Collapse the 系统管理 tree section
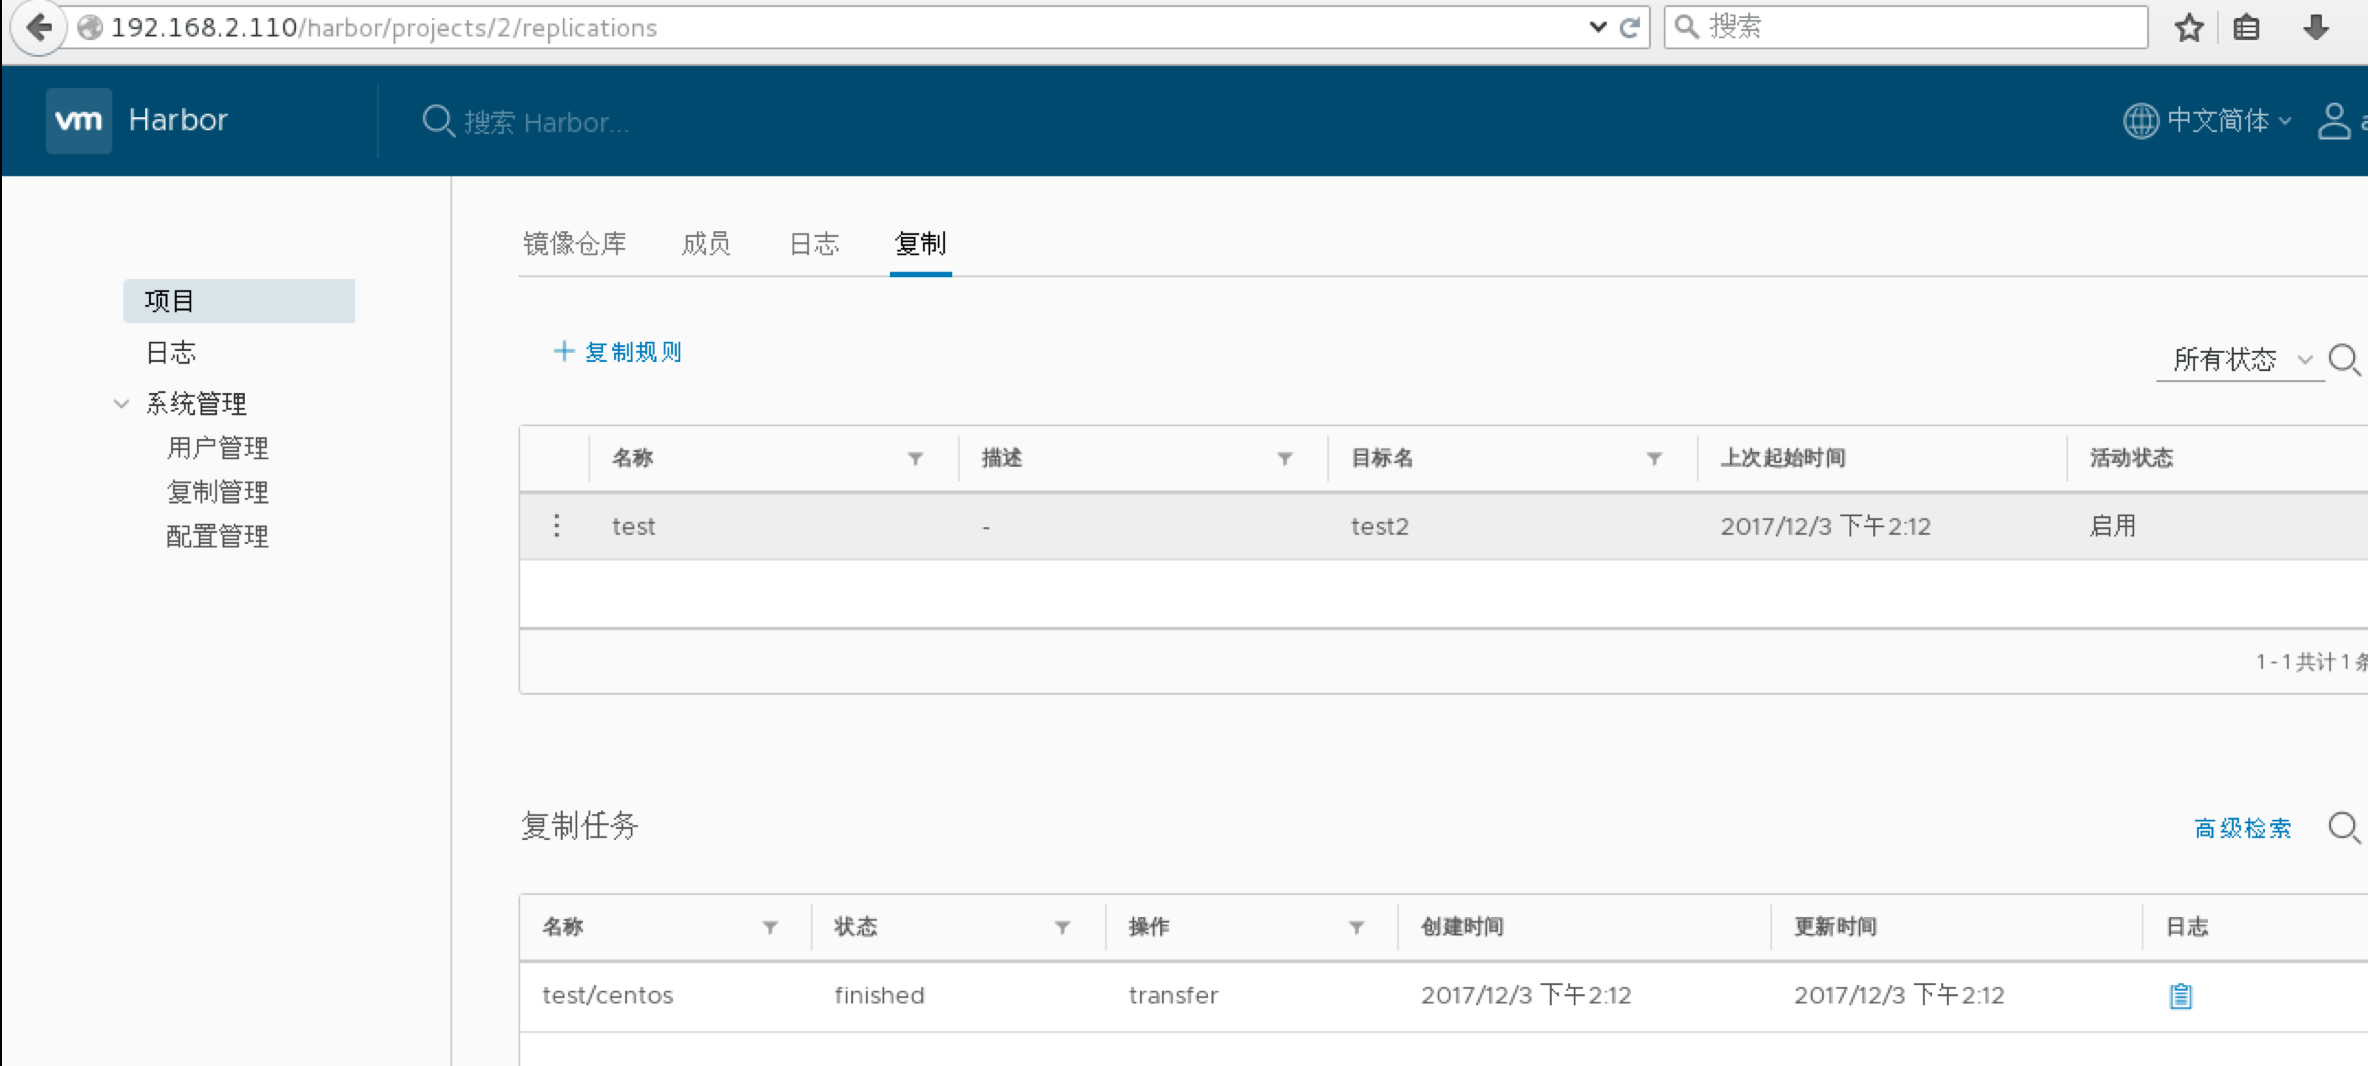This screenshot has width=2368, height=1066. point(122,404)
